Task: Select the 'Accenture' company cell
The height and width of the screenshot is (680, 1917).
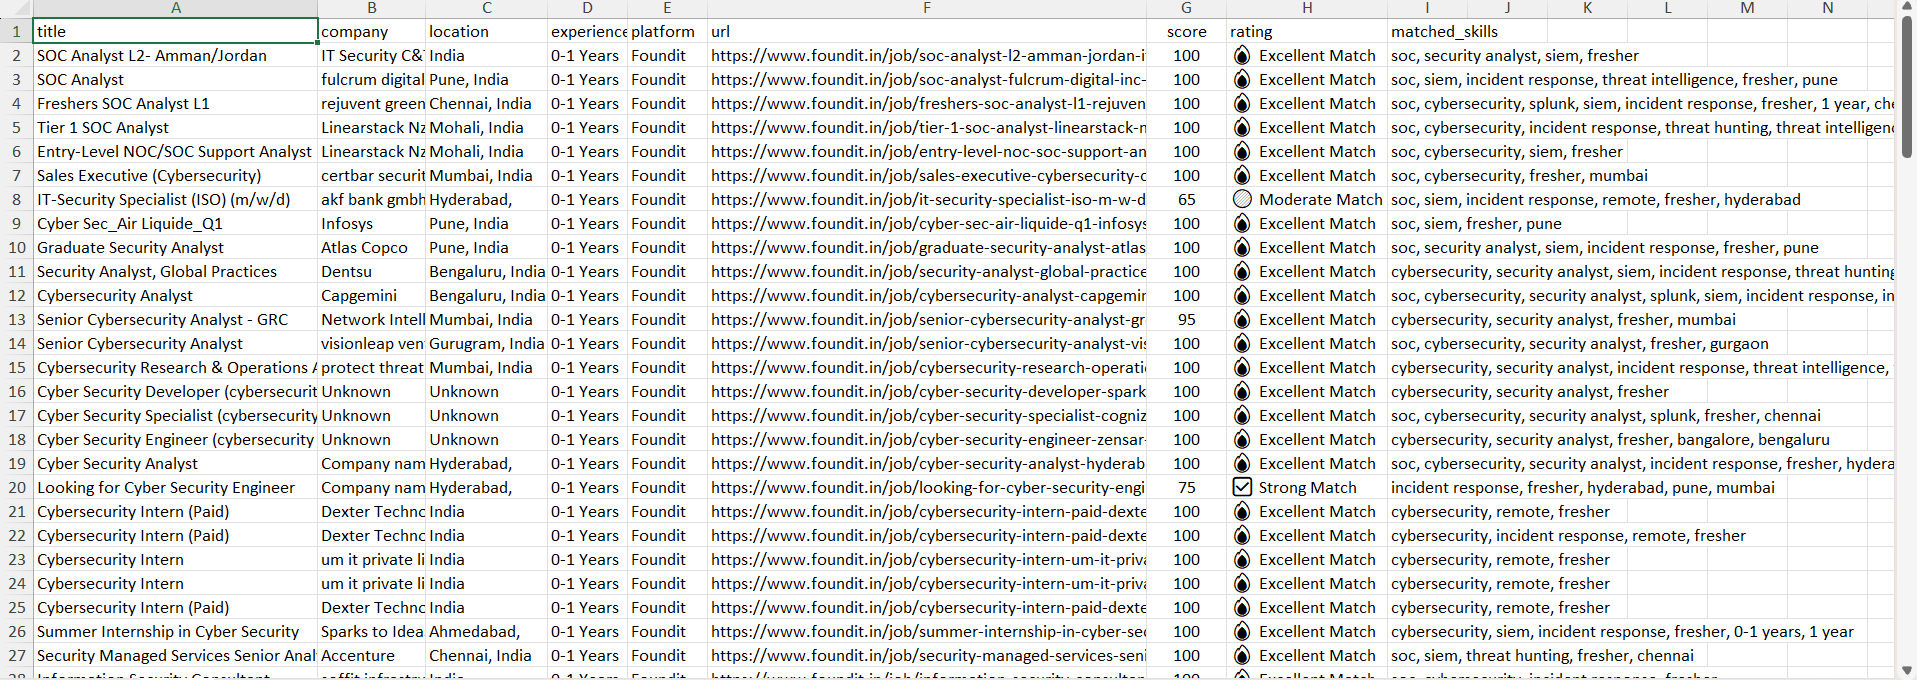Action: pos(372,656)
